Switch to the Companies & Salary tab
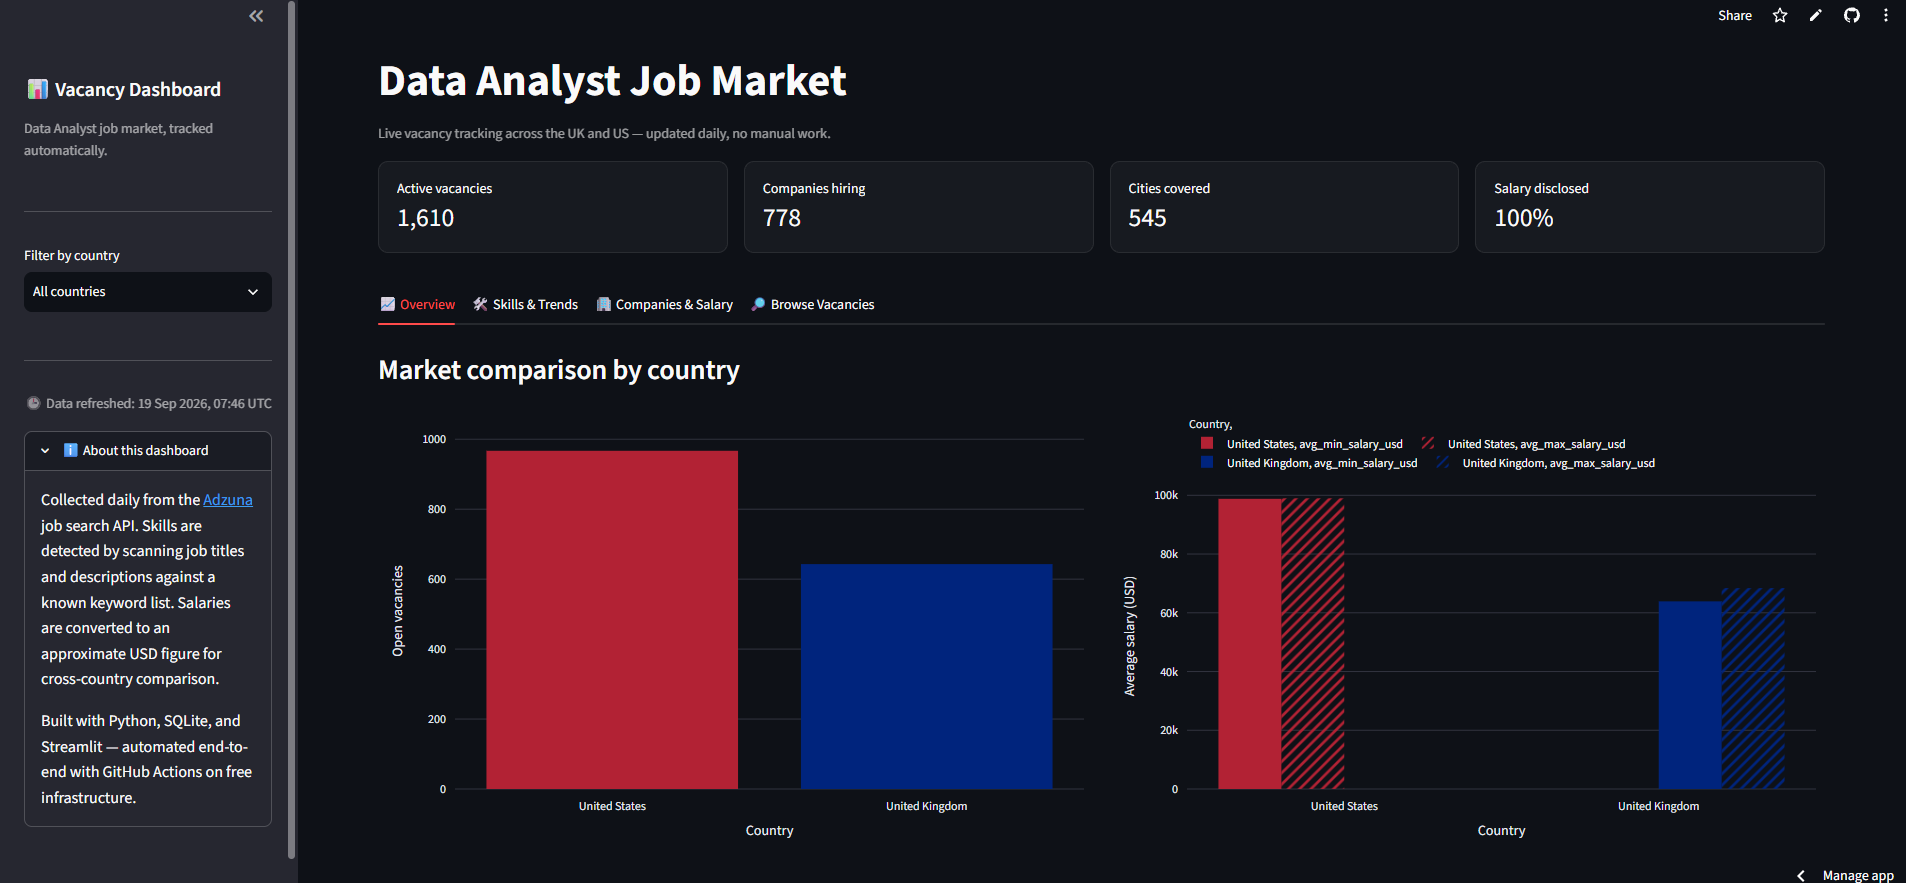Screen dimensions: 1906x883 (665, 305)
